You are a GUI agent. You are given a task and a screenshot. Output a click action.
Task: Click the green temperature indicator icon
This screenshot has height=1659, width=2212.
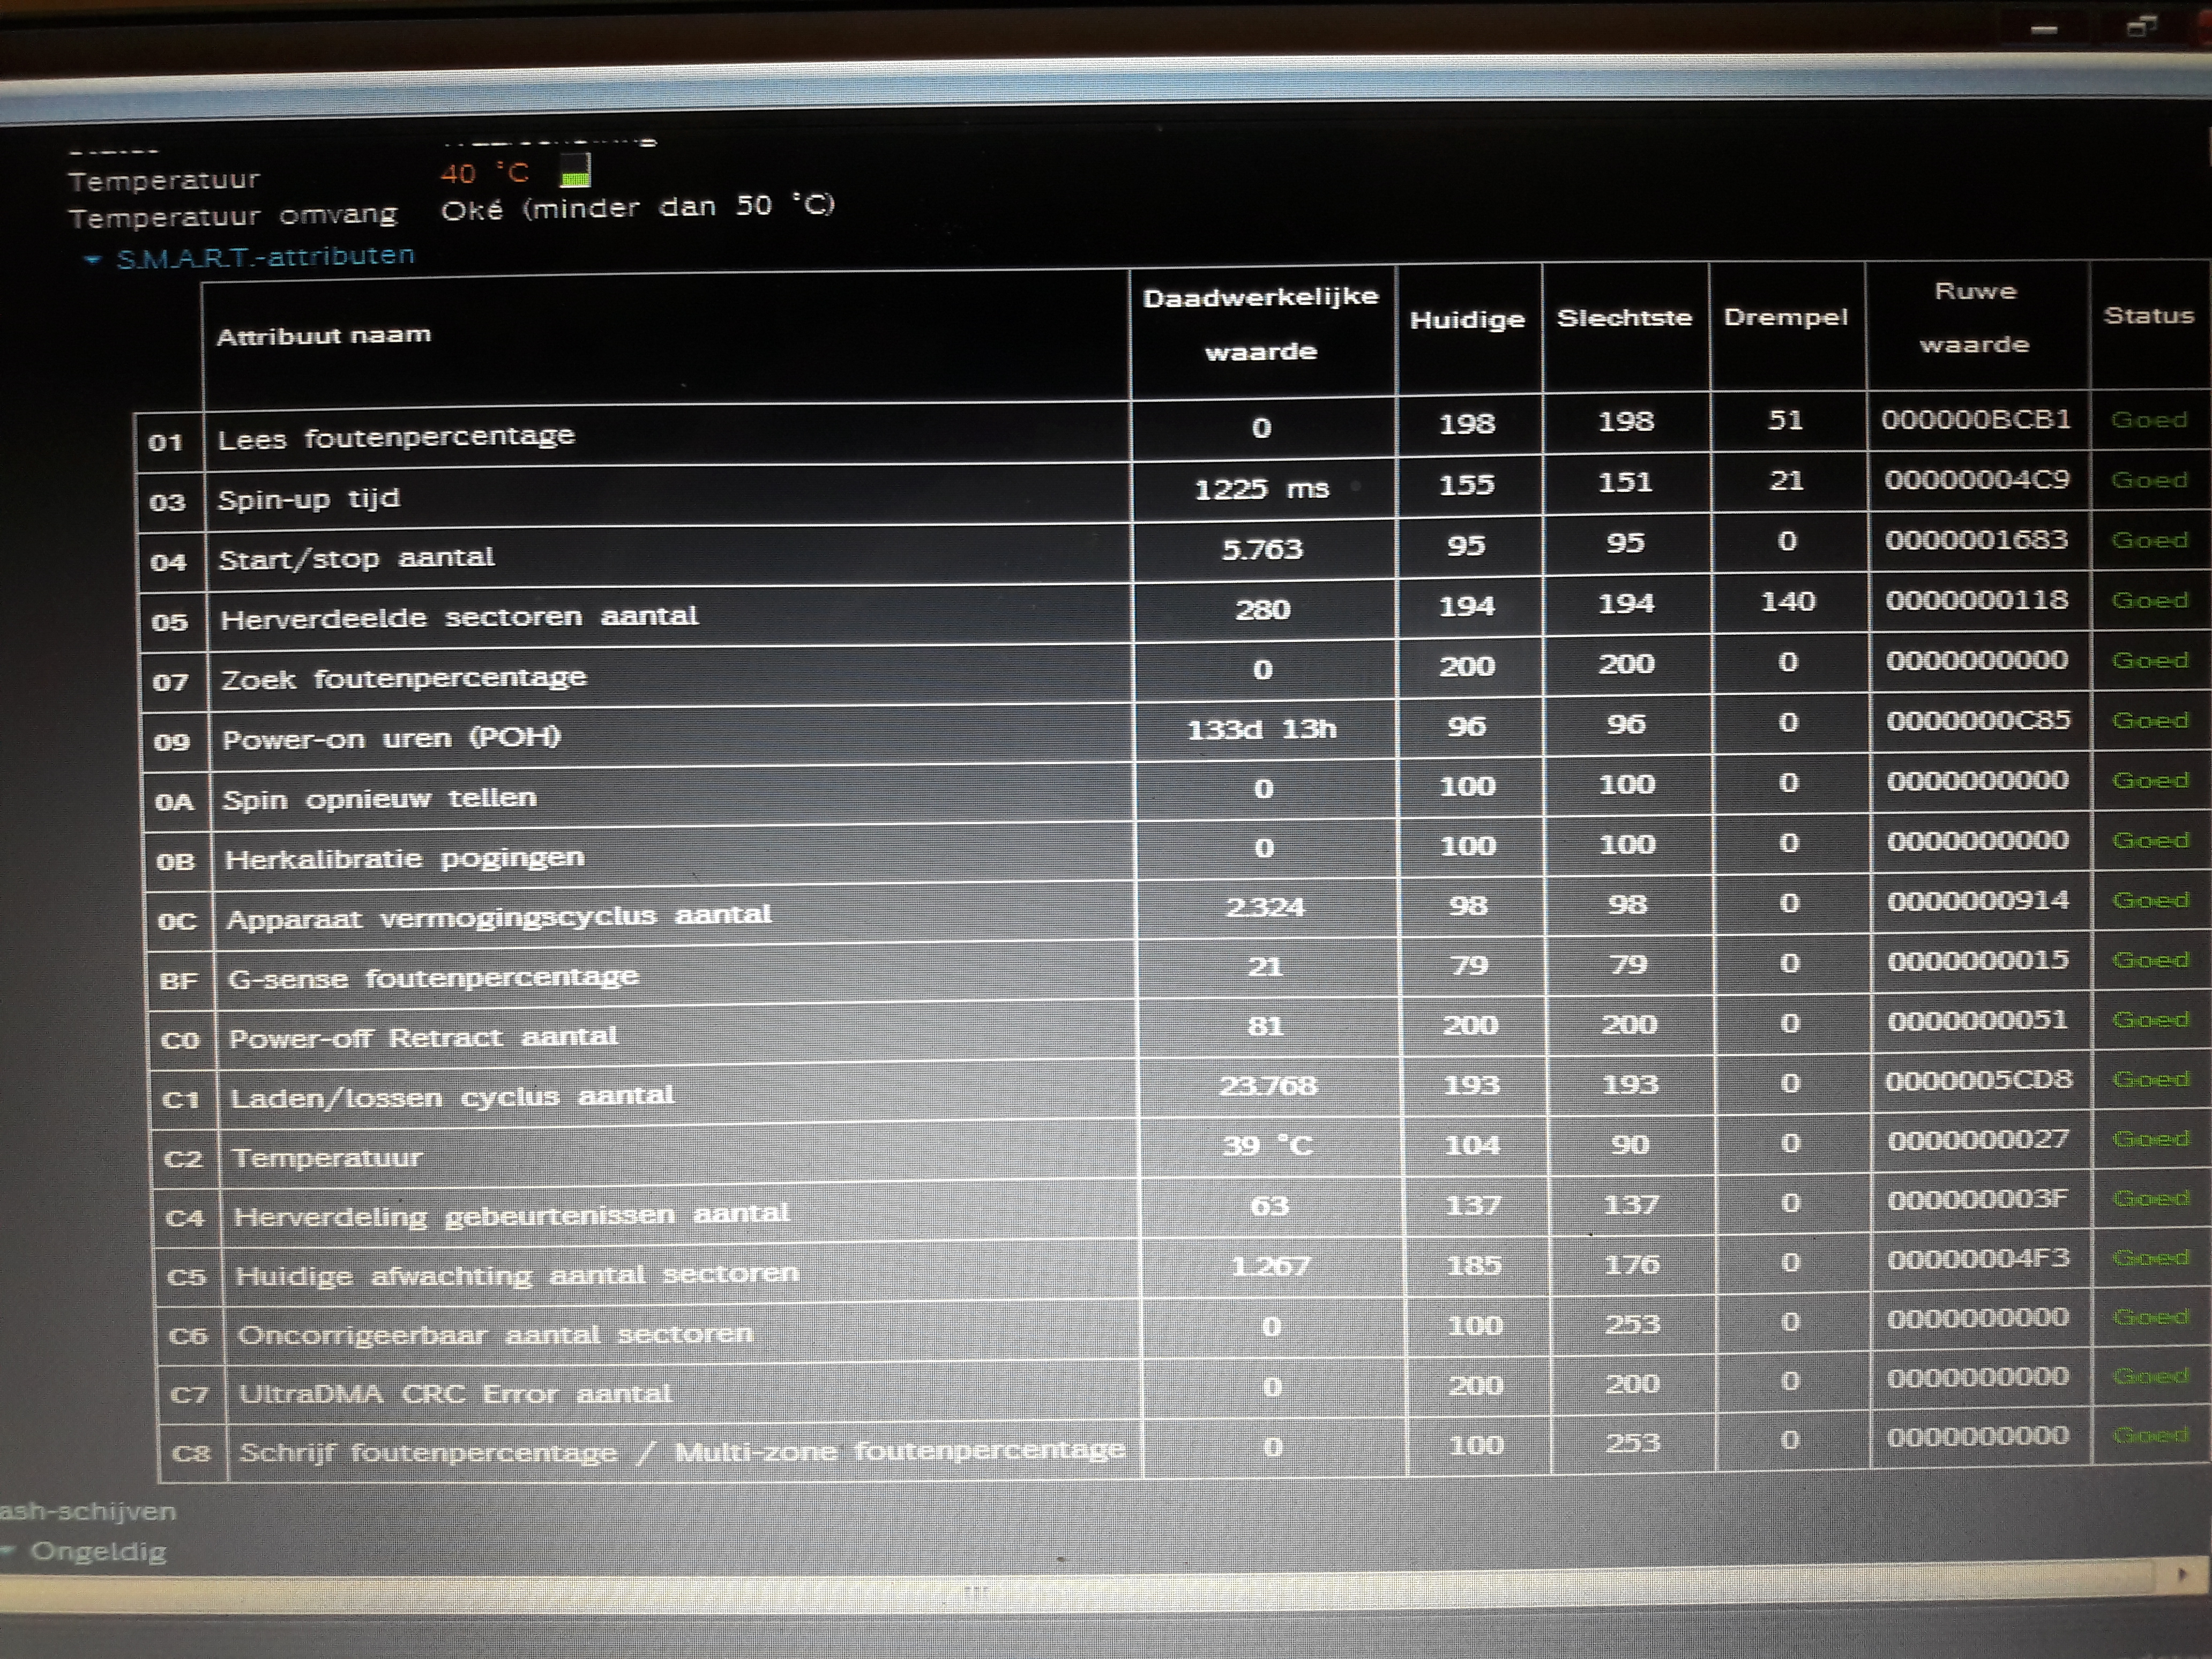575,171
